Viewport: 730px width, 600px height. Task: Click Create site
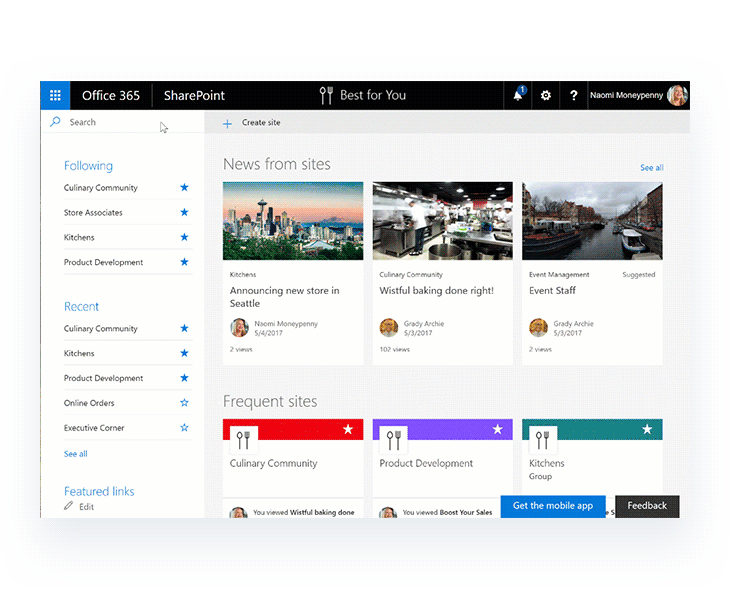[x=261, y=123]
